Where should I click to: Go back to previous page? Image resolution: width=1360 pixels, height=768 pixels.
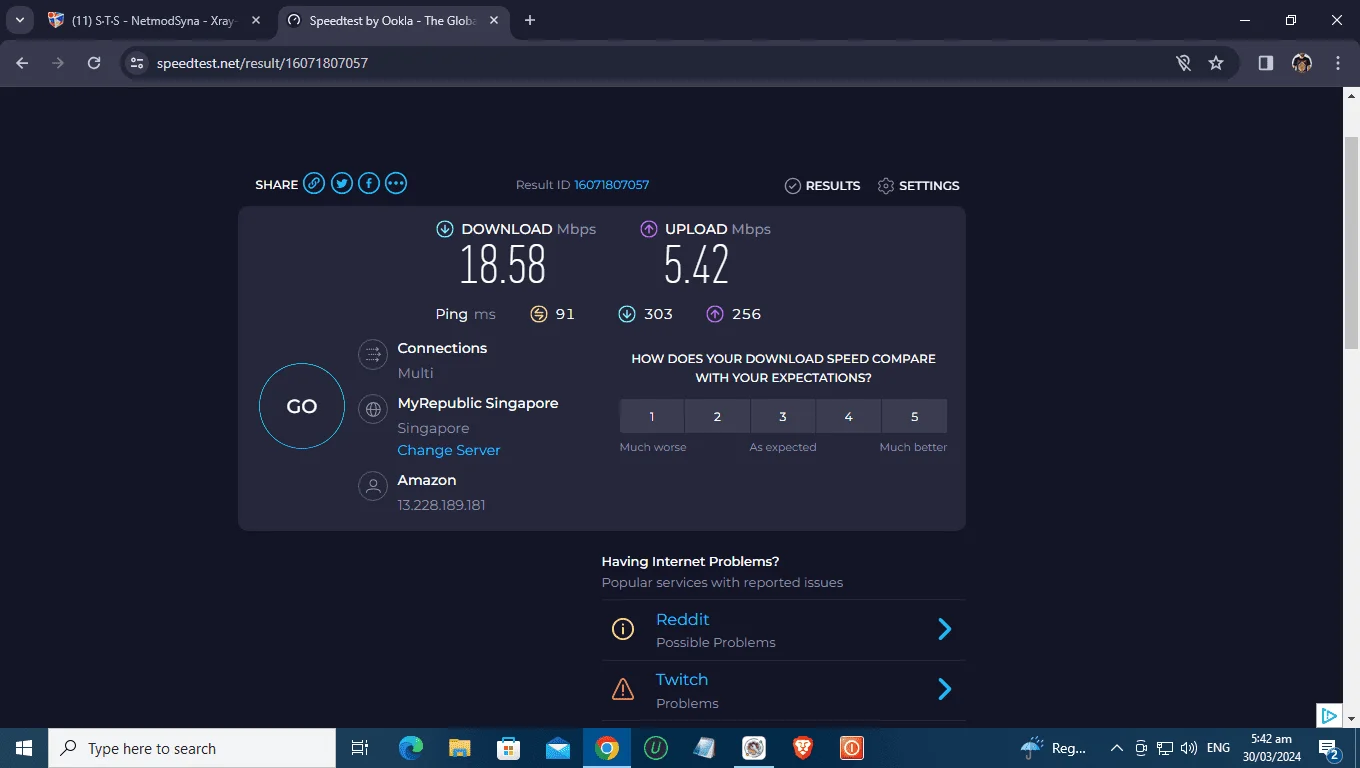[x=22, y=63]
